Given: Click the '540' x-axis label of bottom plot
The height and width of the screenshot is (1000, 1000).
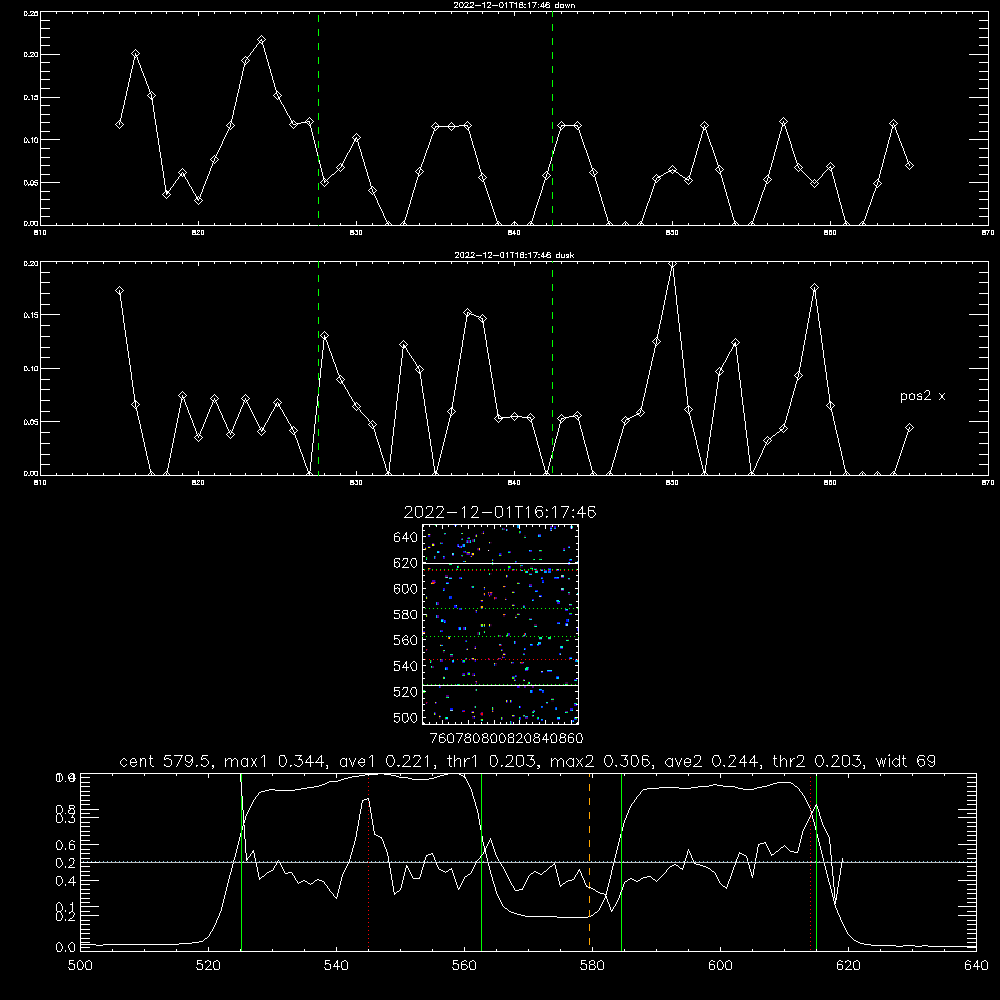Looking at the screenshot, I should [336, 966].
